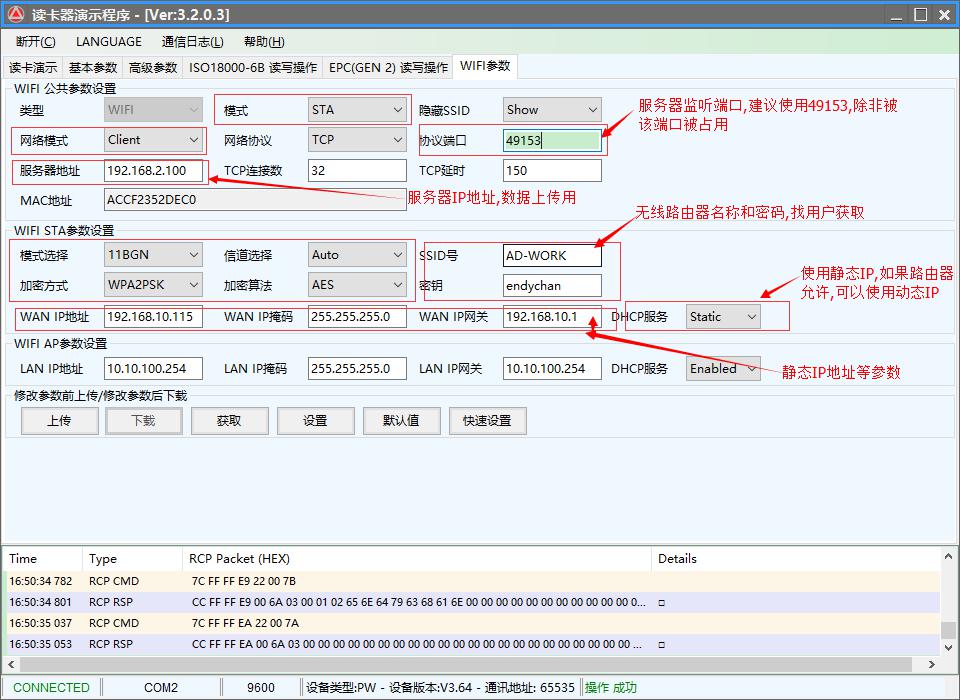Open the 通信日志 menu
The height and width of the screenshot is (700, 960).
coord(192,42)
